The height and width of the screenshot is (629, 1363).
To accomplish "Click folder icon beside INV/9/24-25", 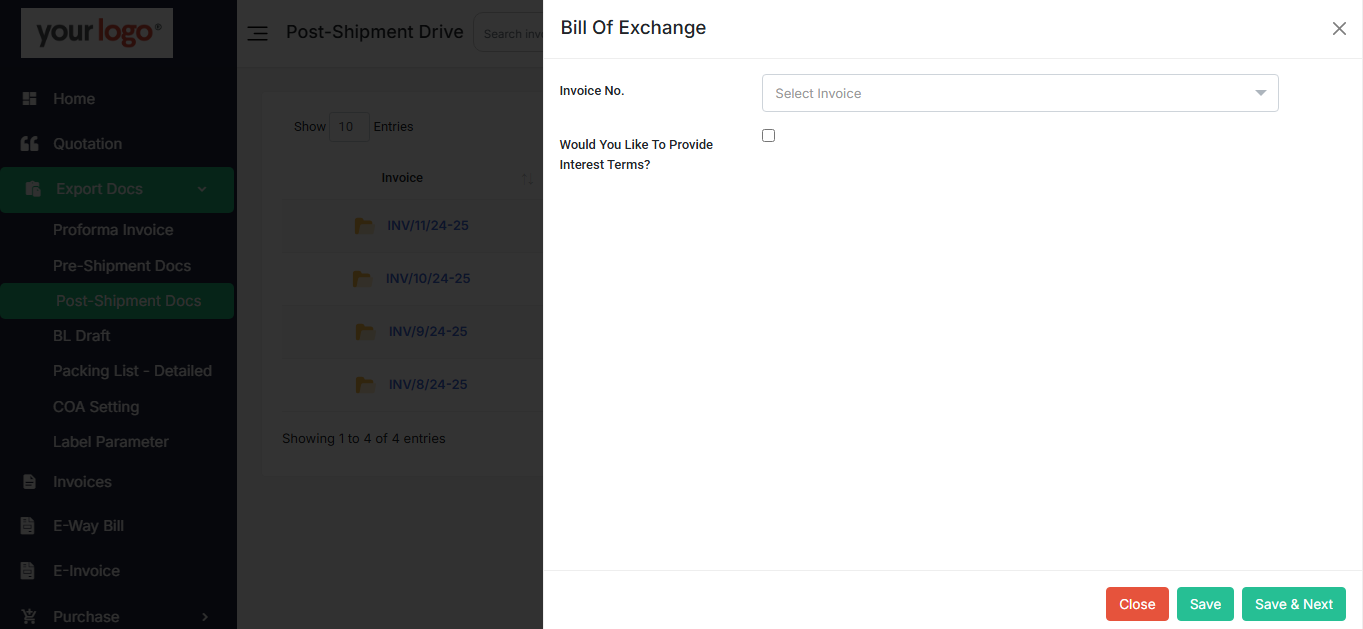I will (x=366, y=332).
